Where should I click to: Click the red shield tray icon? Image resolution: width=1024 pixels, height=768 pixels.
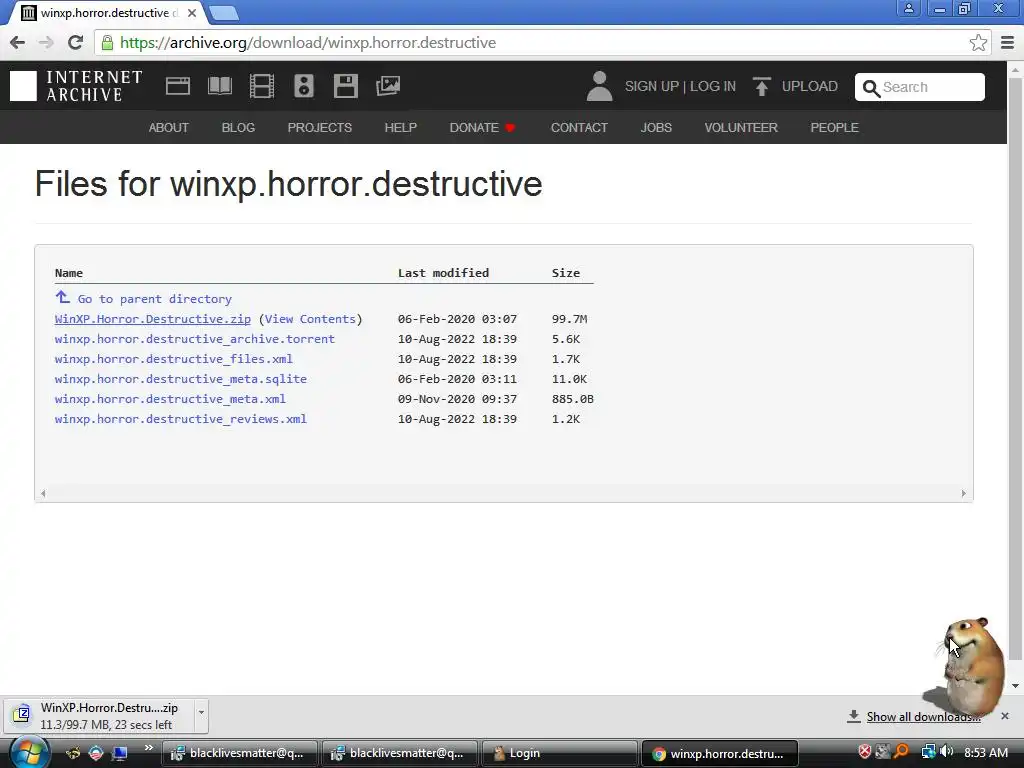pyautogui.click(x=865, y=752)
